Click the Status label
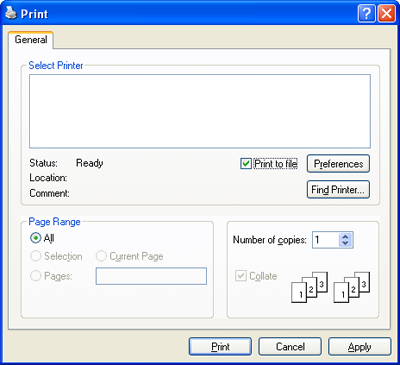 click(43, 163)
